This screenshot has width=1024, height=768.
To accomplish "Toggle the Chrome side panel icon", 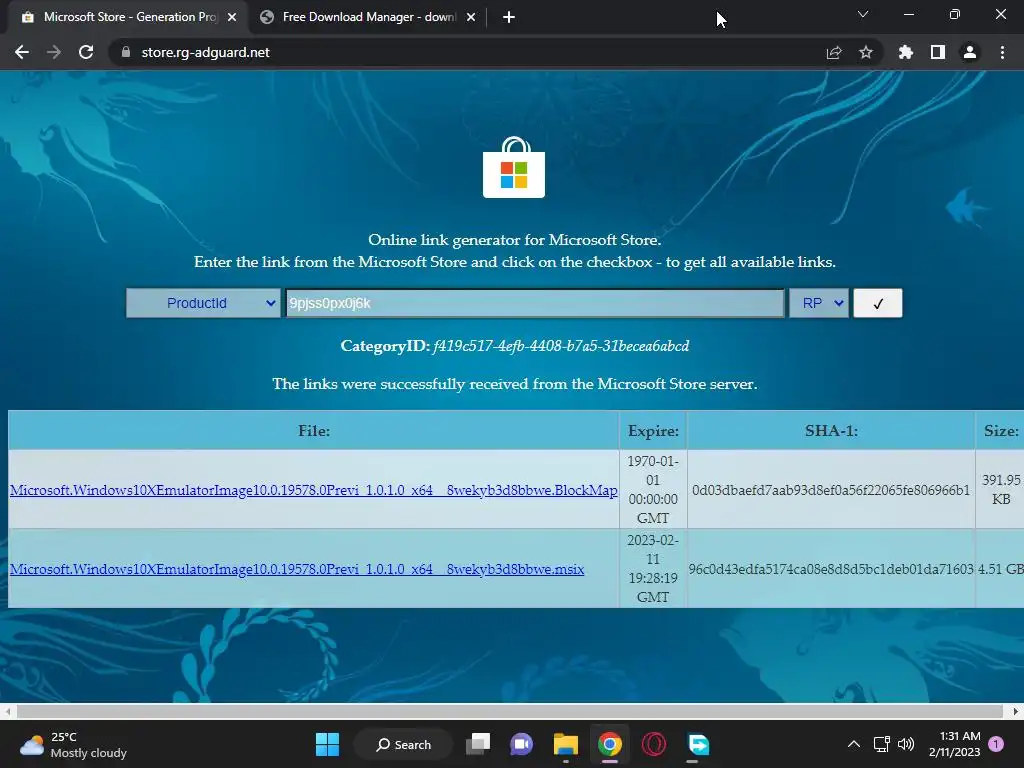I will [937, 52].
